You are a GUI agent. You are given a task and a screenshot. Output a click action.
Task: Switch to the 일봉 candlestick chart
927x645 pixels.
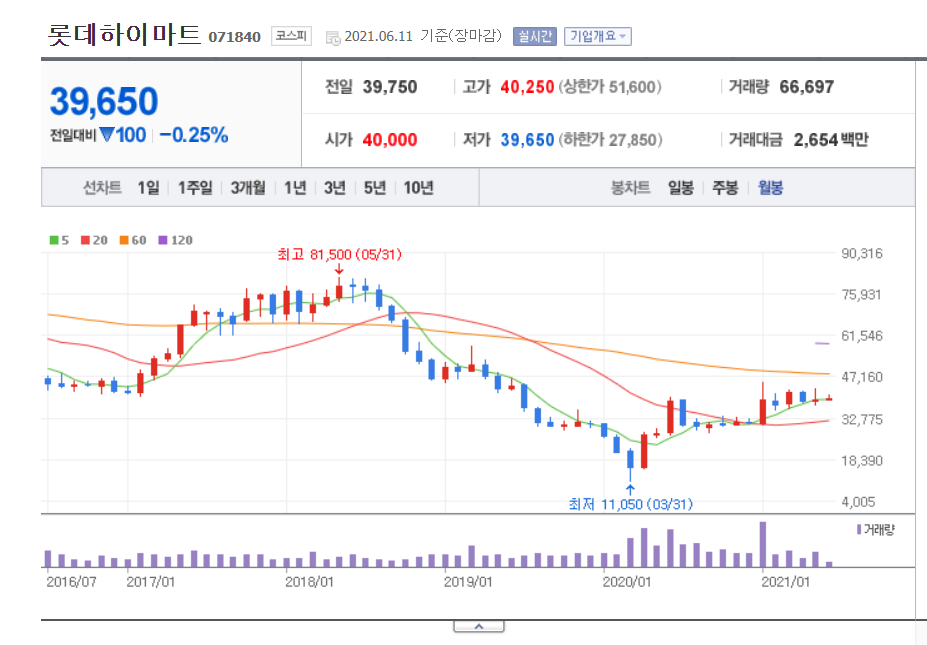point(680,188)
